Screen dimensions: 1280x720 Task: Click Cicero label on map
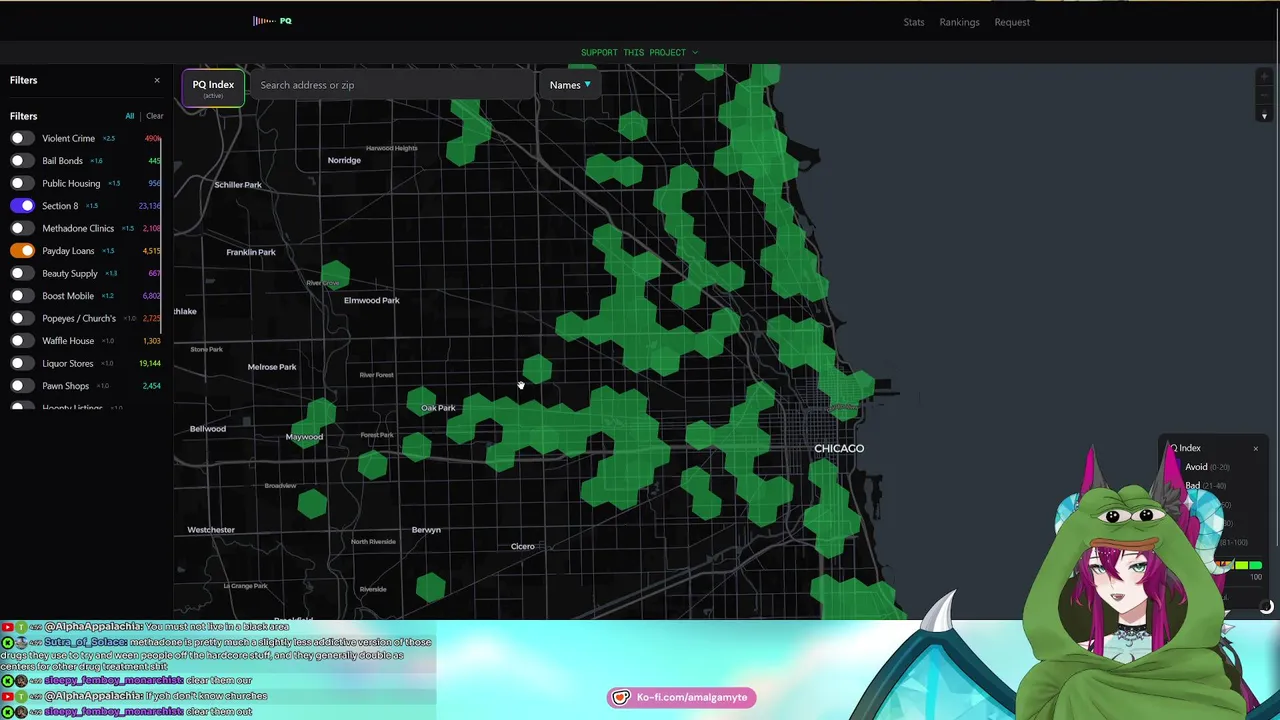click(523, 546)
